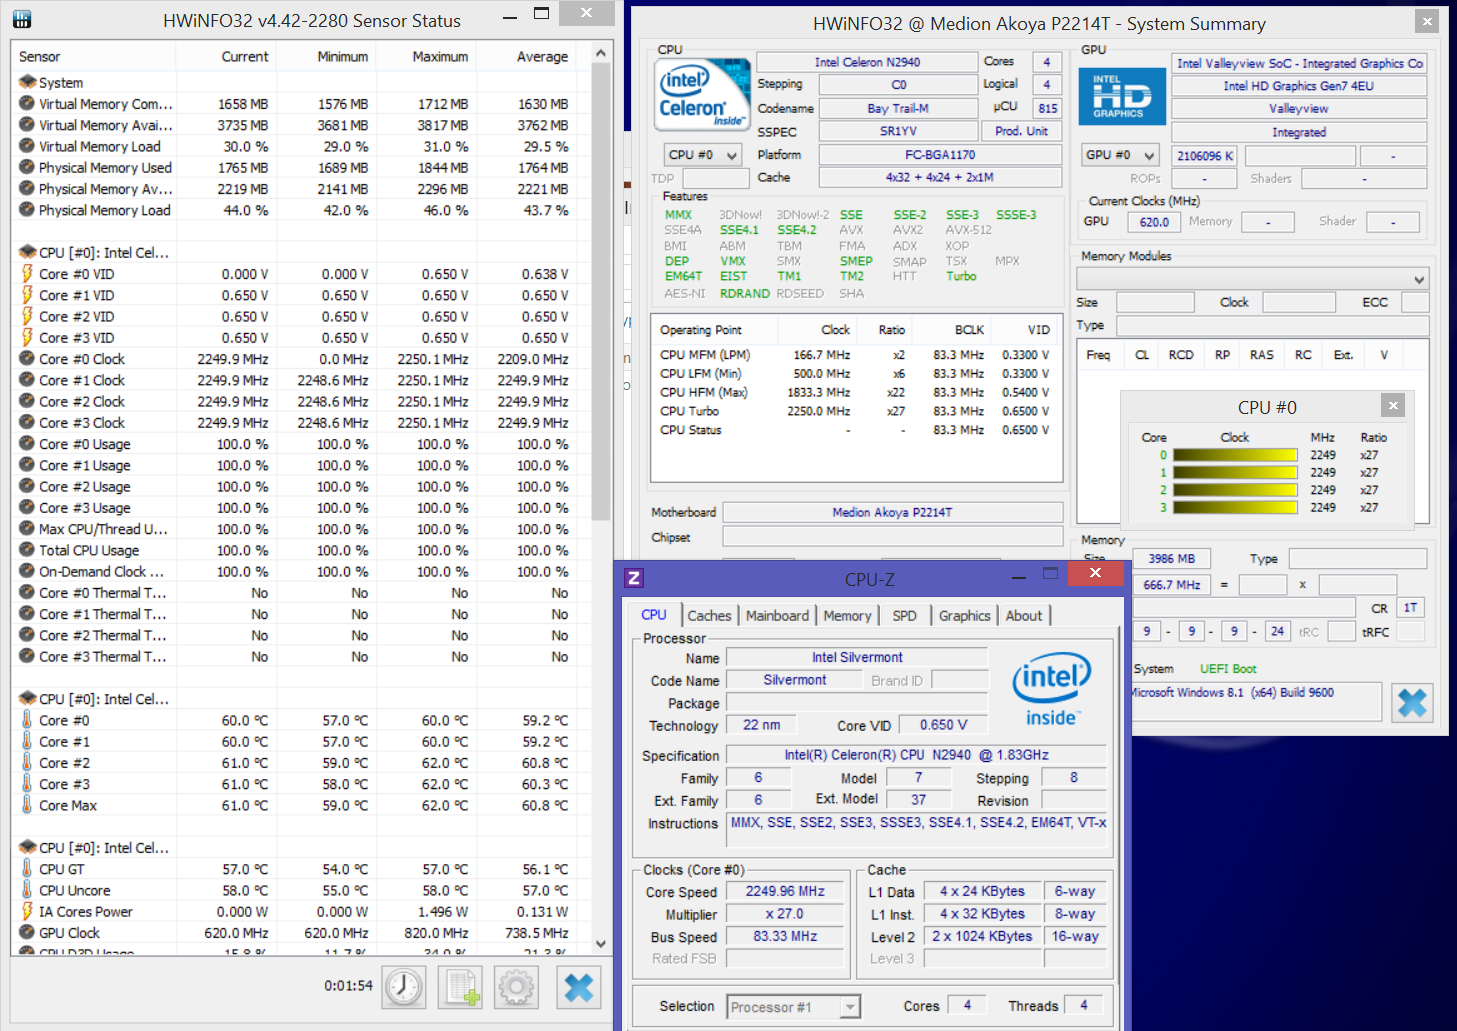Click the Intel HD Graphics Gen7 4EU field
The width and height of the screenshot is (1457, 1031).
(x=1298, y=86)
